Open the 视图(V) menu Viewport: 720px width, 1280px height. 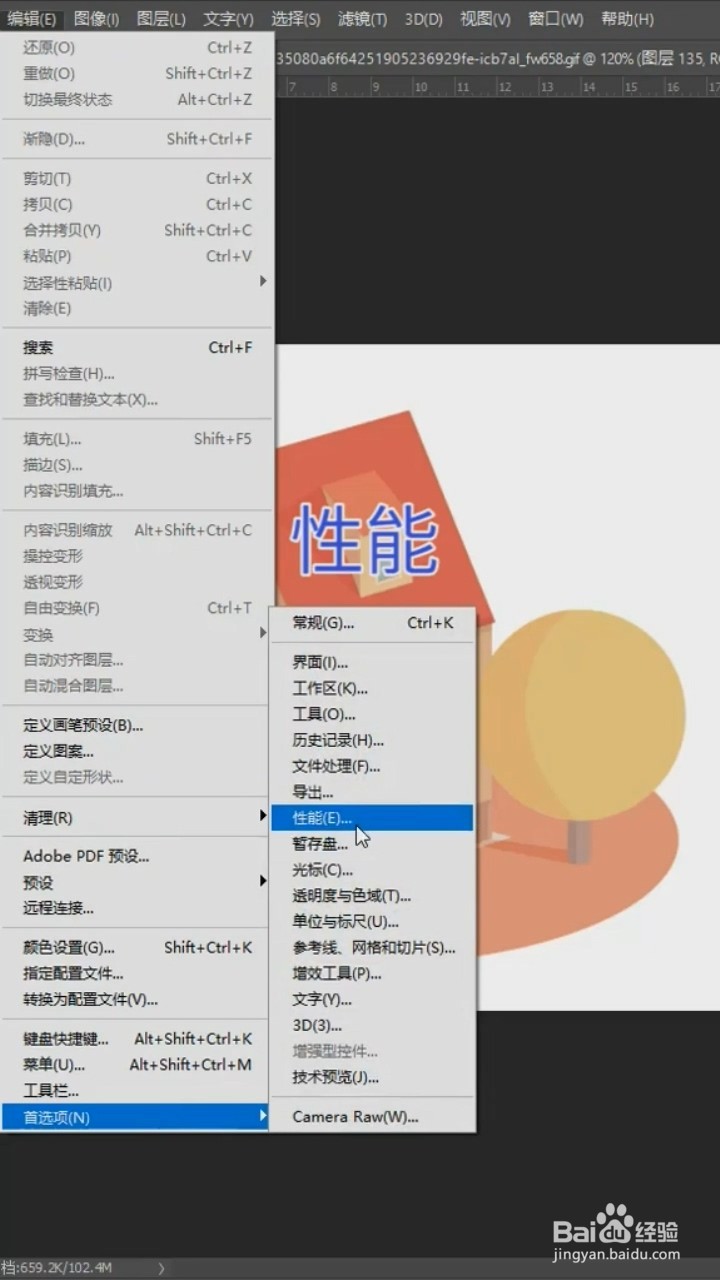pyautogui.click(x=485, y=19)
